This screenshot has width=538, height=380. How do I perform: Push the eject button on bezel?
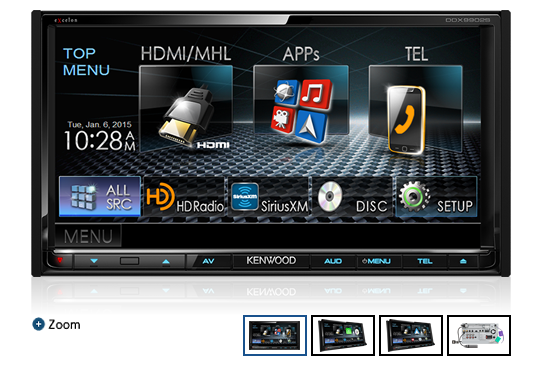463,261
